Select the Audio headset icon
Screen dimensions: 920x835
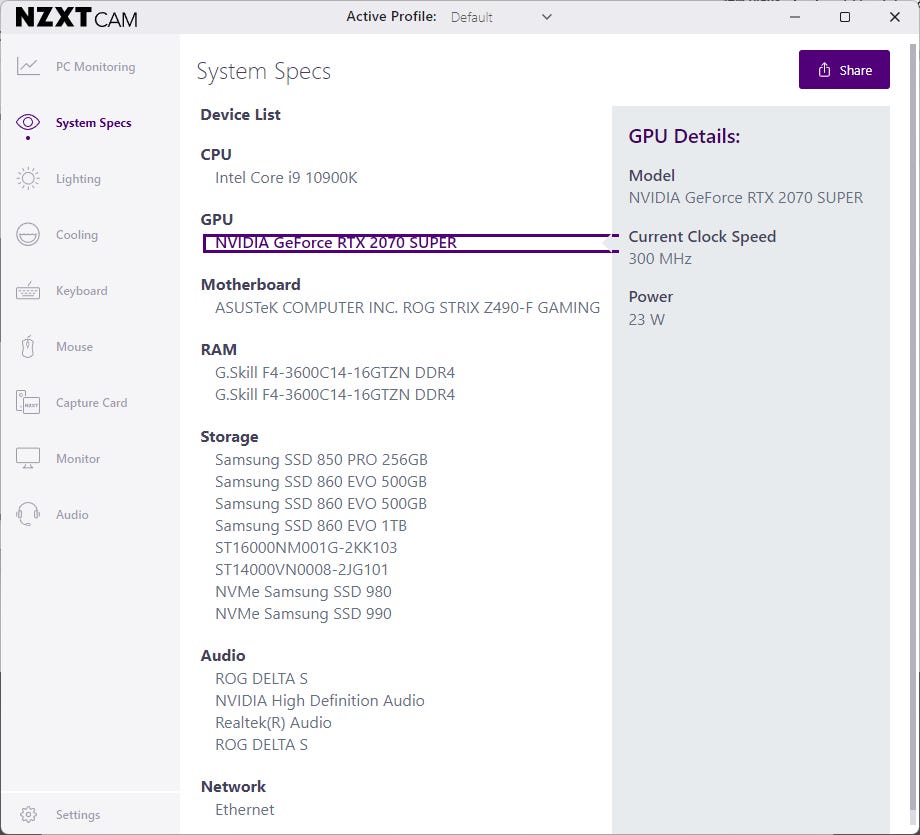28,515
